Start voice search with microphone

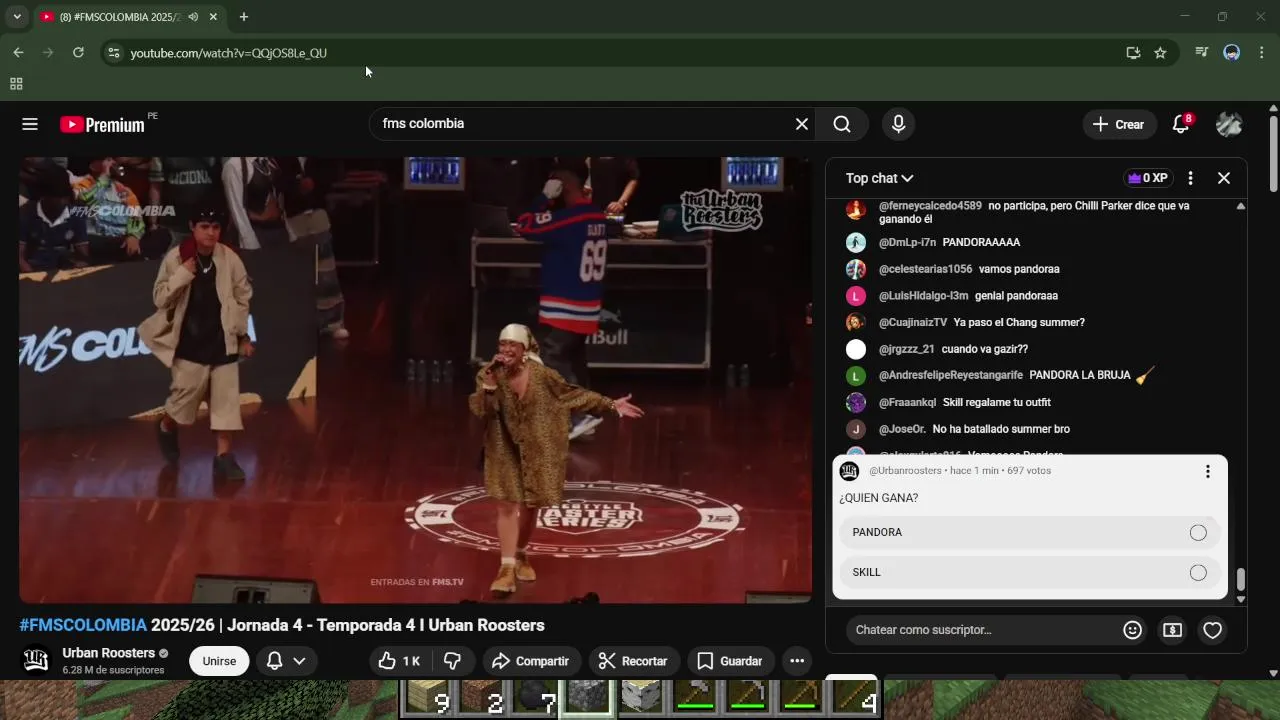coord(898,124)
